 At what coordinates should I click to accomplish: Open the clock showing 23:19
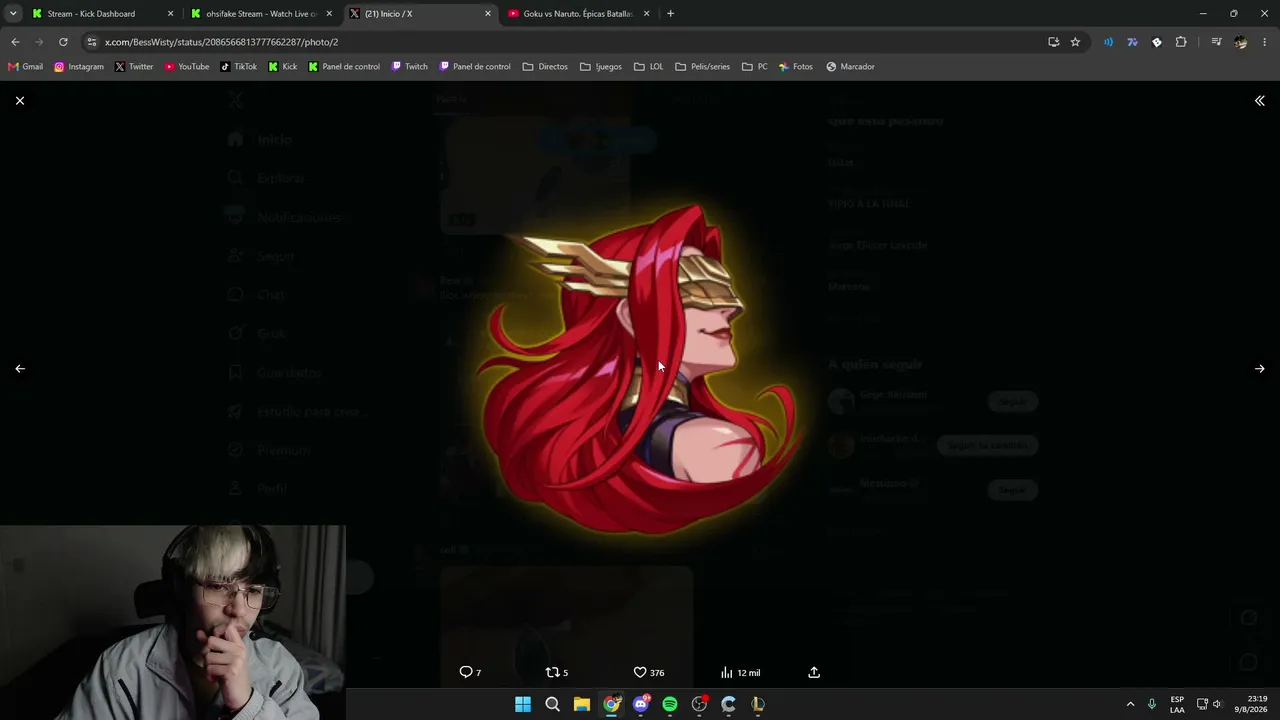coord(1249,704)
